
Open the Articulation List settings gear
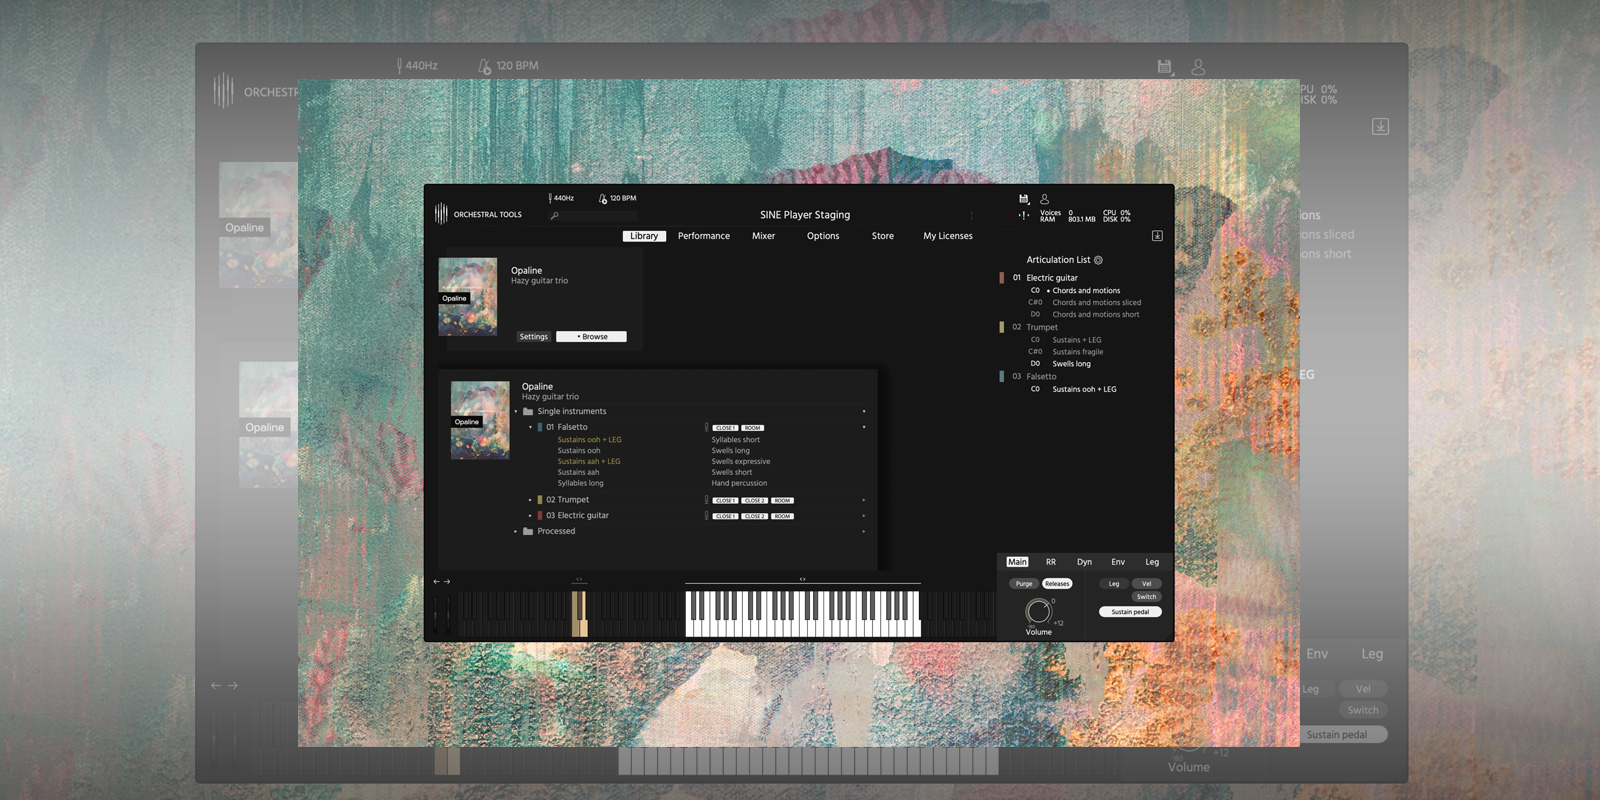(x=1098, y=260)
